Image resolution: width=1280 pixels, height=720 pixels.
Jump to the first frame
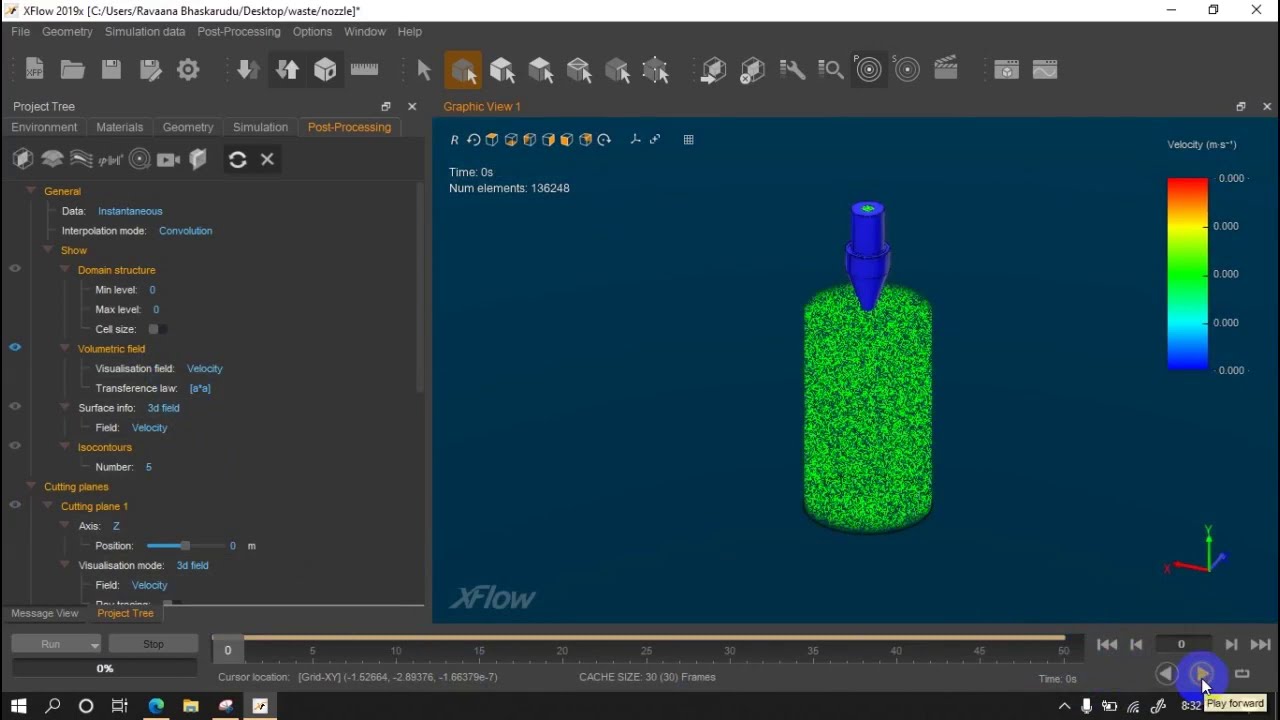[1107, 645]
